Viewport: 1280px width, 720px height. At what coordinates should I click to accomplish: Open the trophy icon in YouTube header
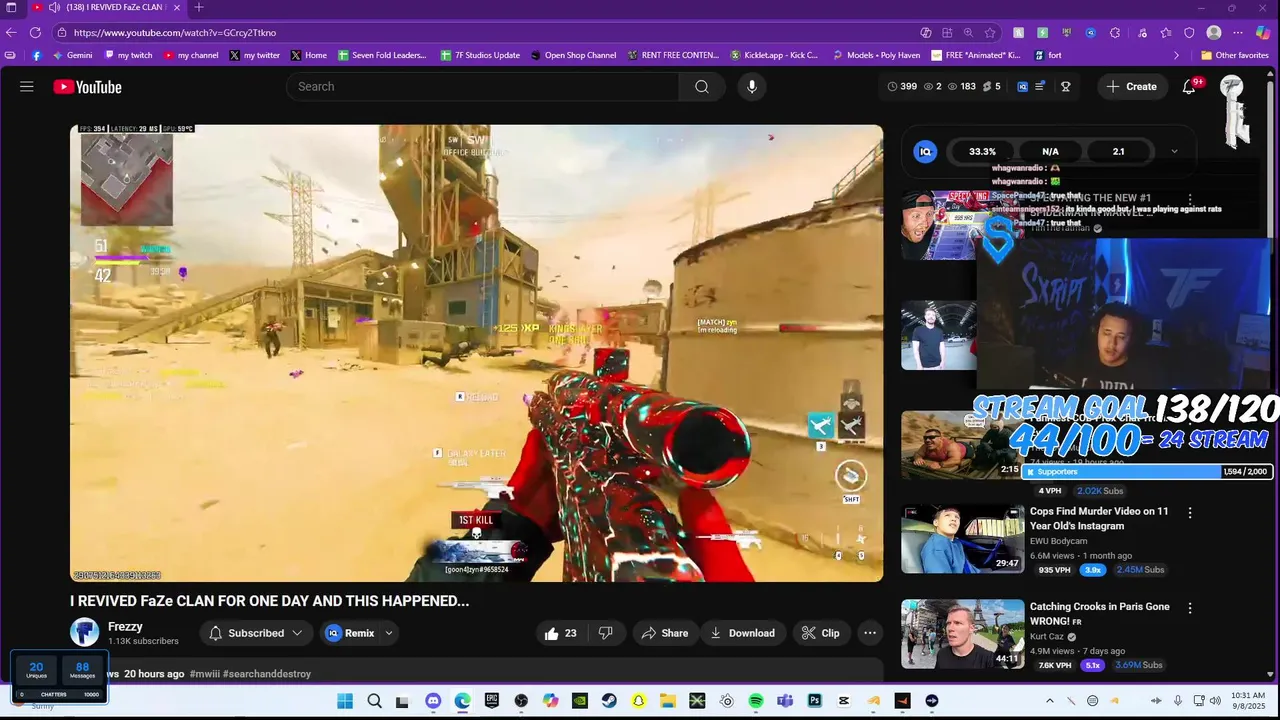[1066, 87]
